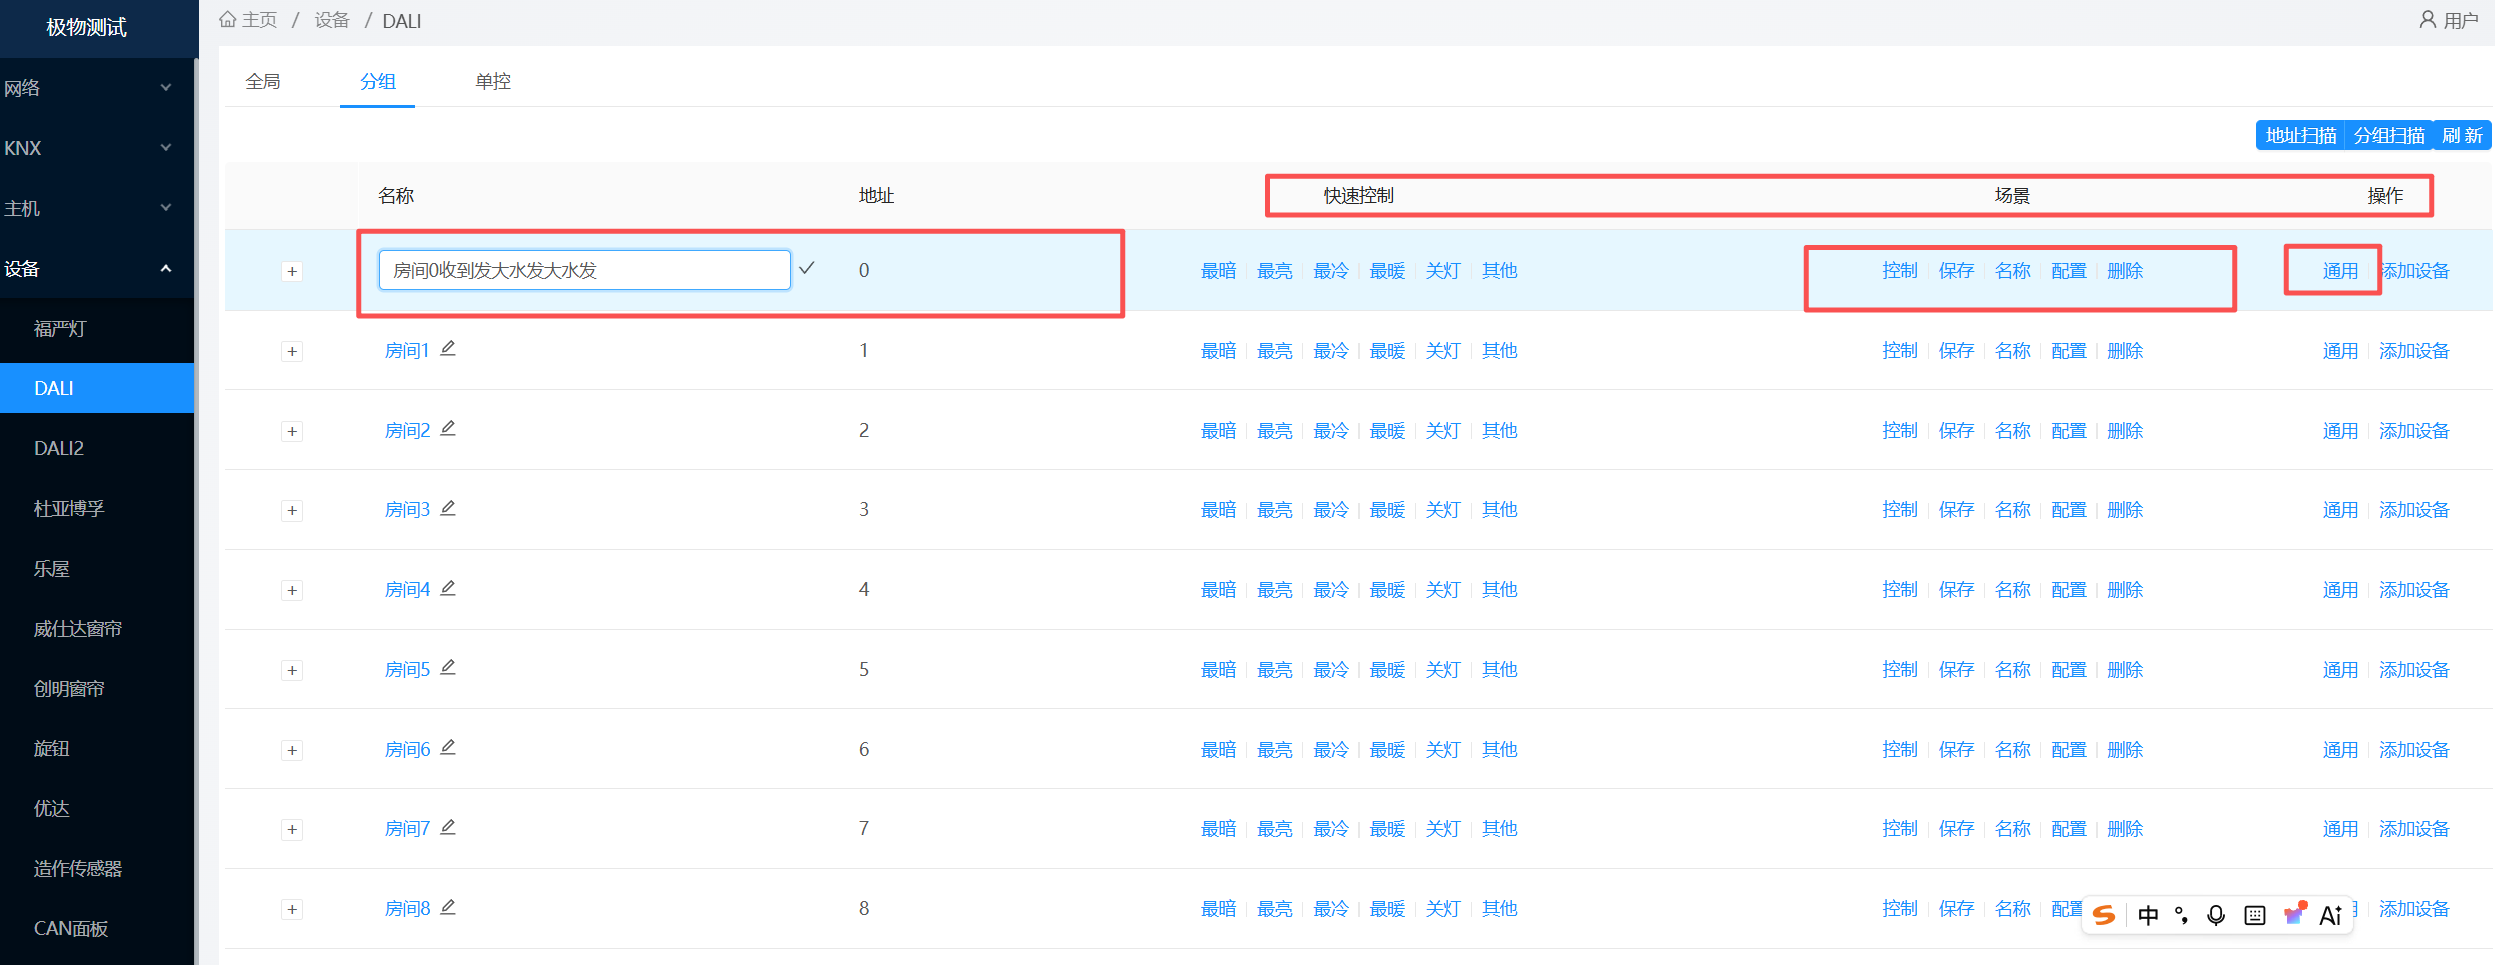Open CAN面板 in the sidebar
The width and height of the screenshot is (2495, 965).
[x=97, y=928]
